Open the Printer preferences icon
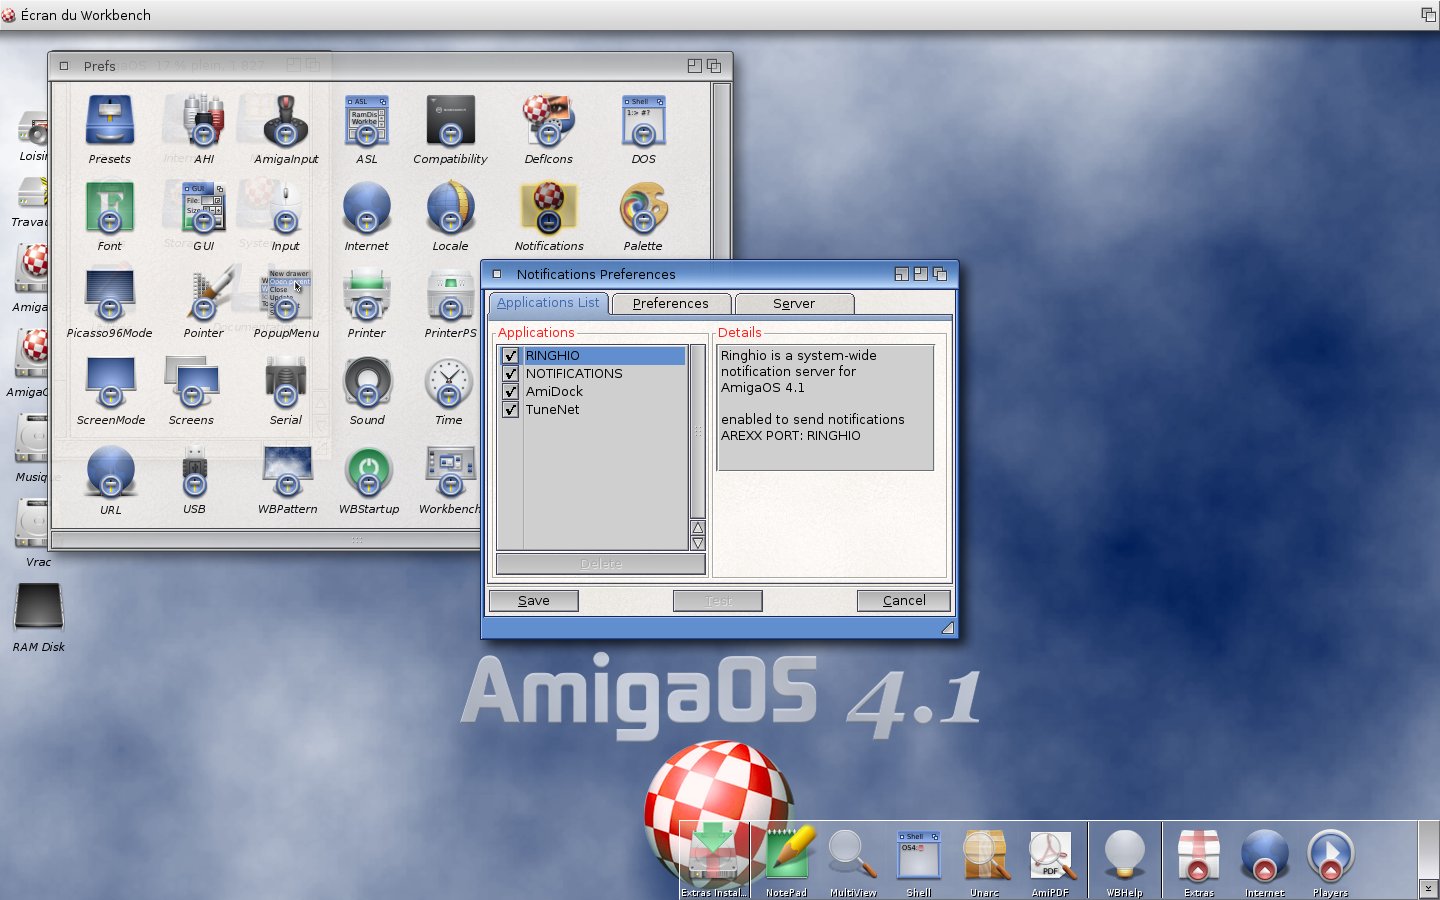 367,295
